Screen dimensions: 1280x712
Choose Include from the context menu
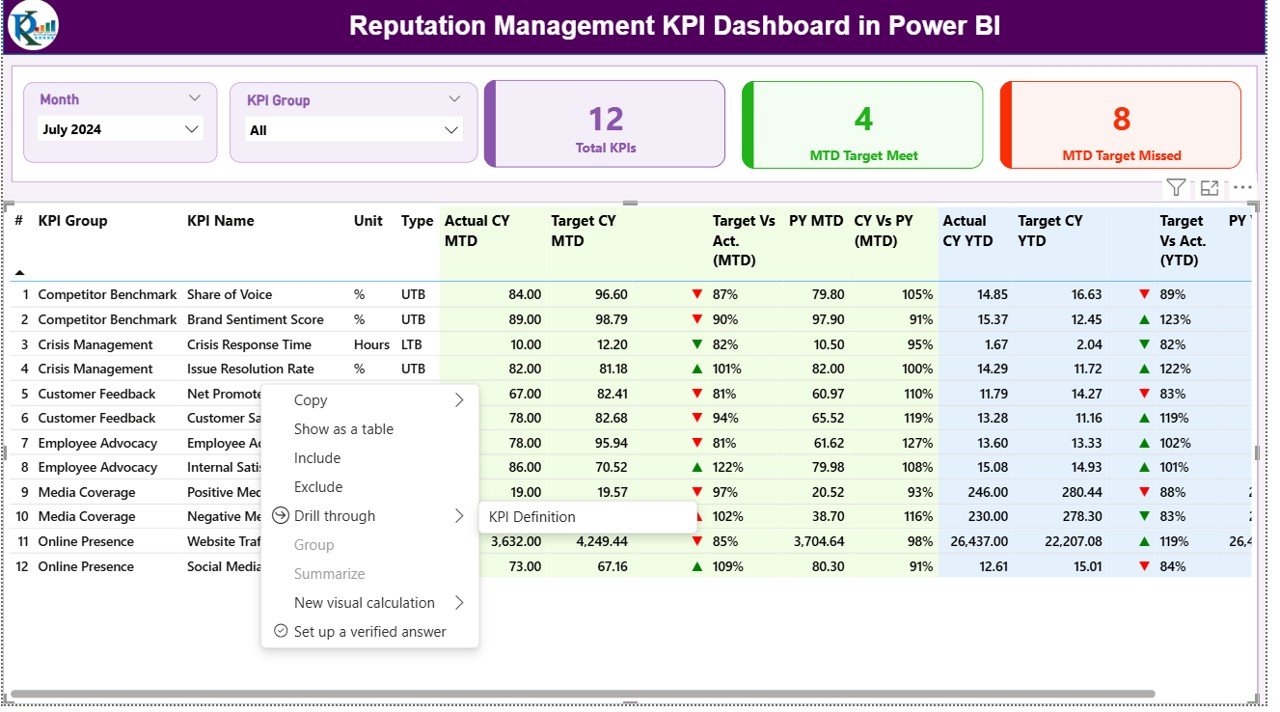[317, 458]
